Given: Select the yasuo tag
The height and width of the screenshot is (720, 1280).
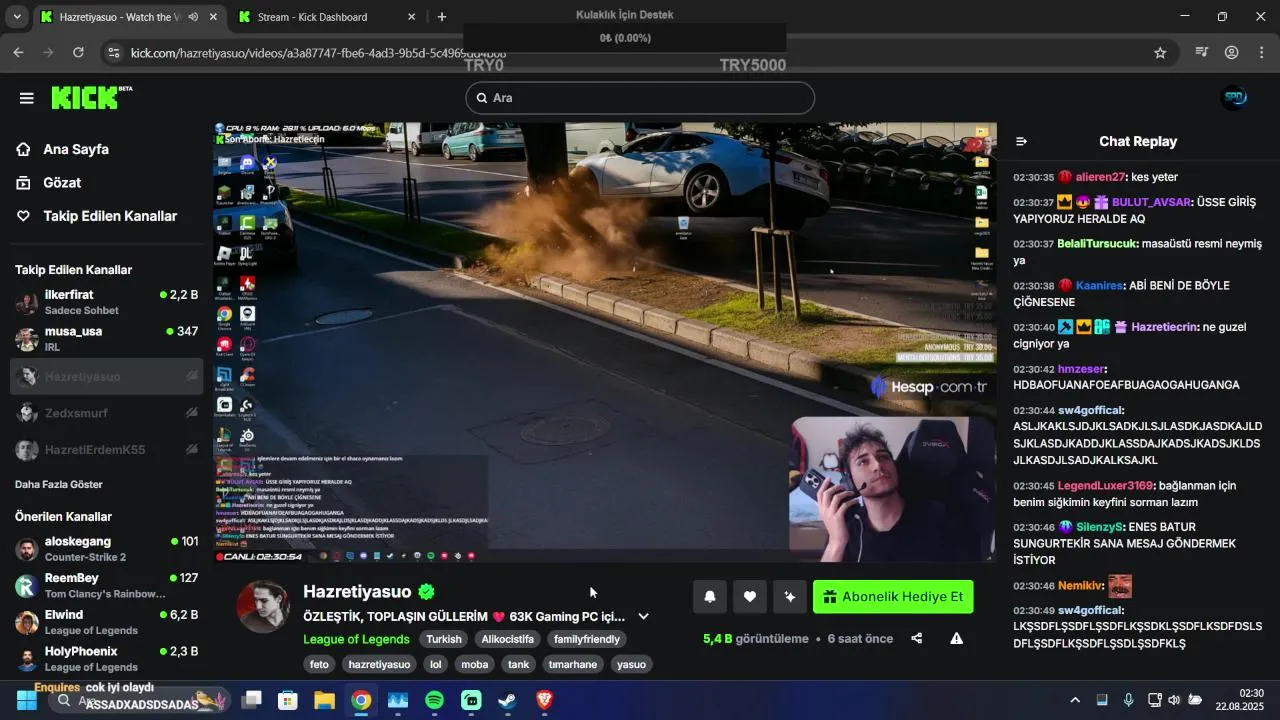Looking at the screenshot, I should (631, 664).
